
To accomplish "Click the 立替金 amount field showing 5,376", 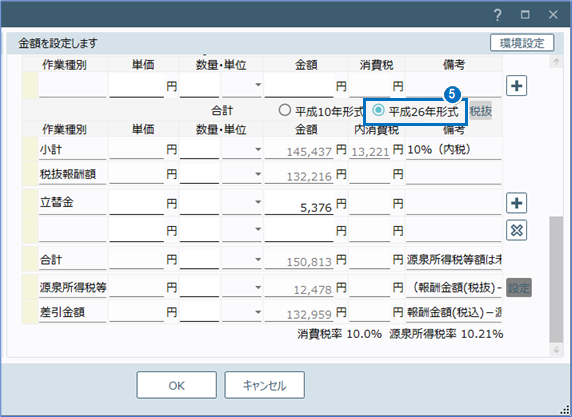I will click(299, 203).
